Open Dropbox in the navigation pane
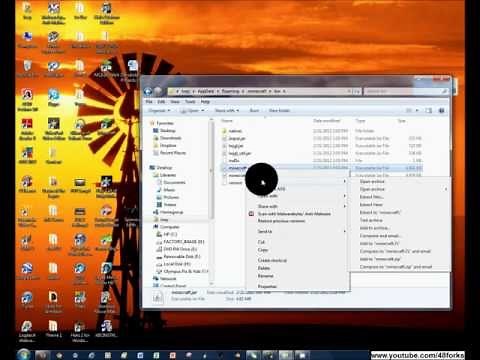The width and height of the screenshot is (480, 360). click(x=168, y=146)
